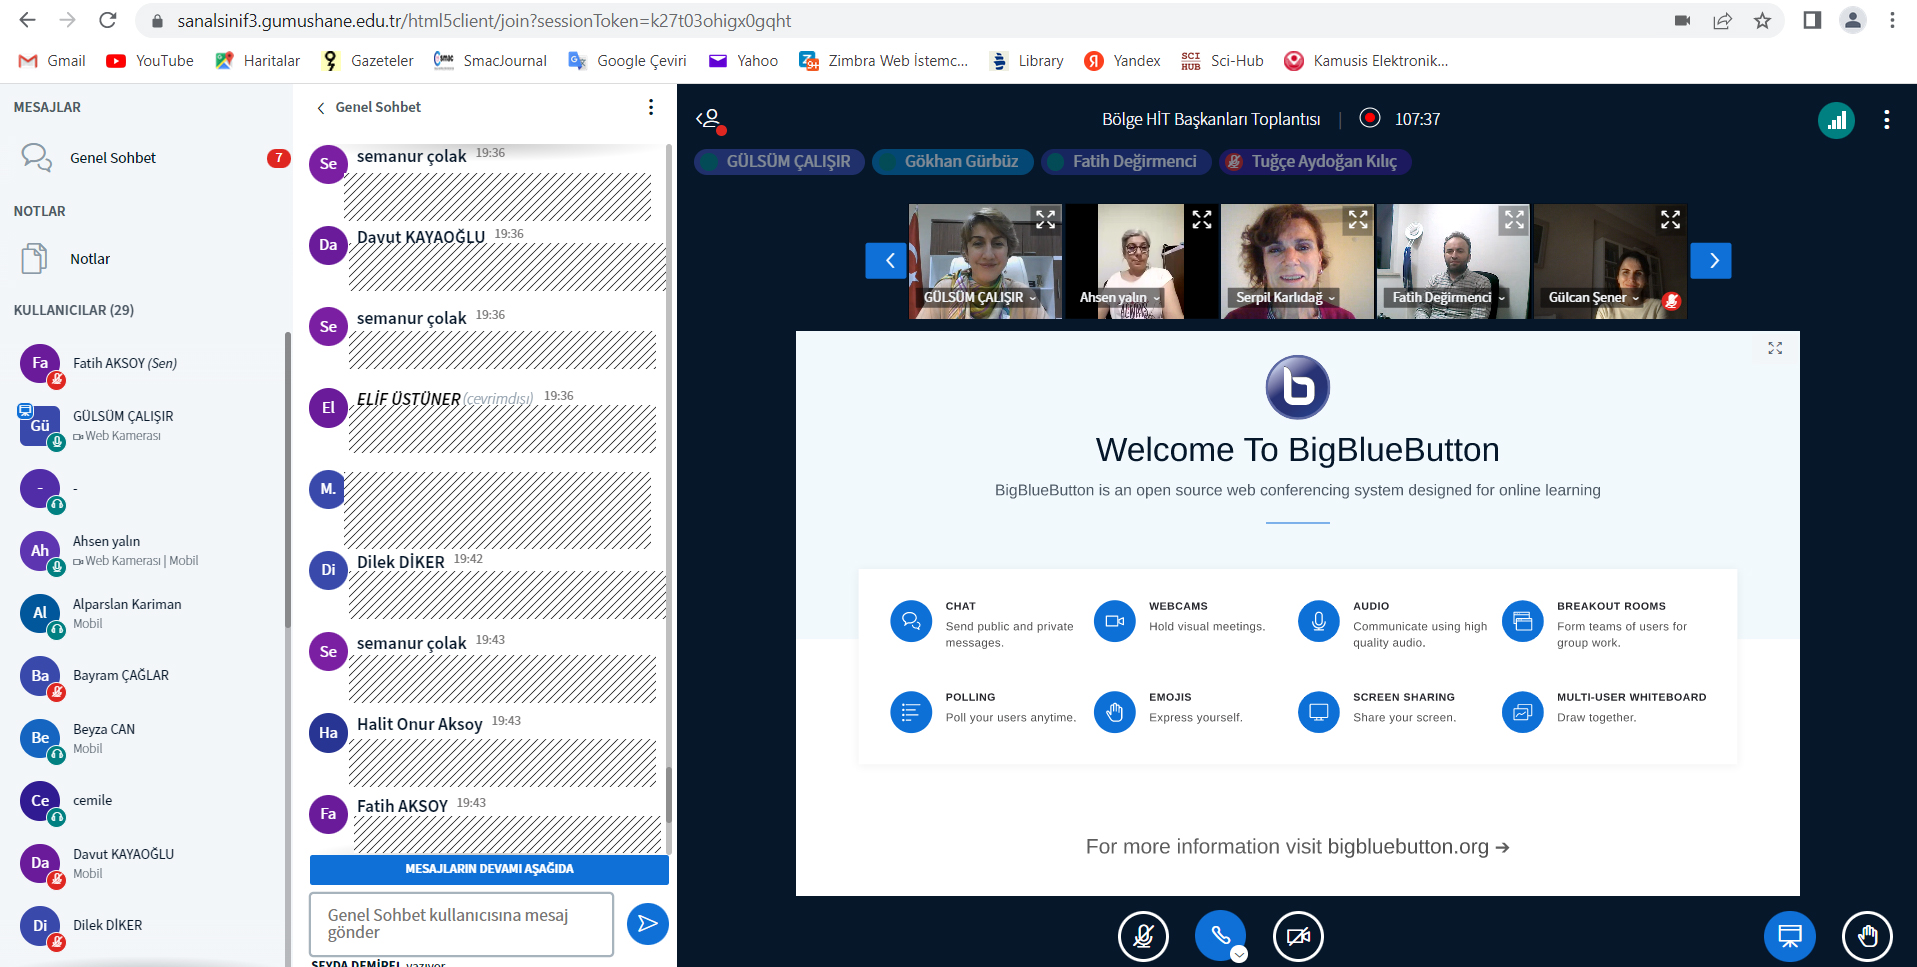Click Gökhan Gürbüz talking indicator

point(952,162)
